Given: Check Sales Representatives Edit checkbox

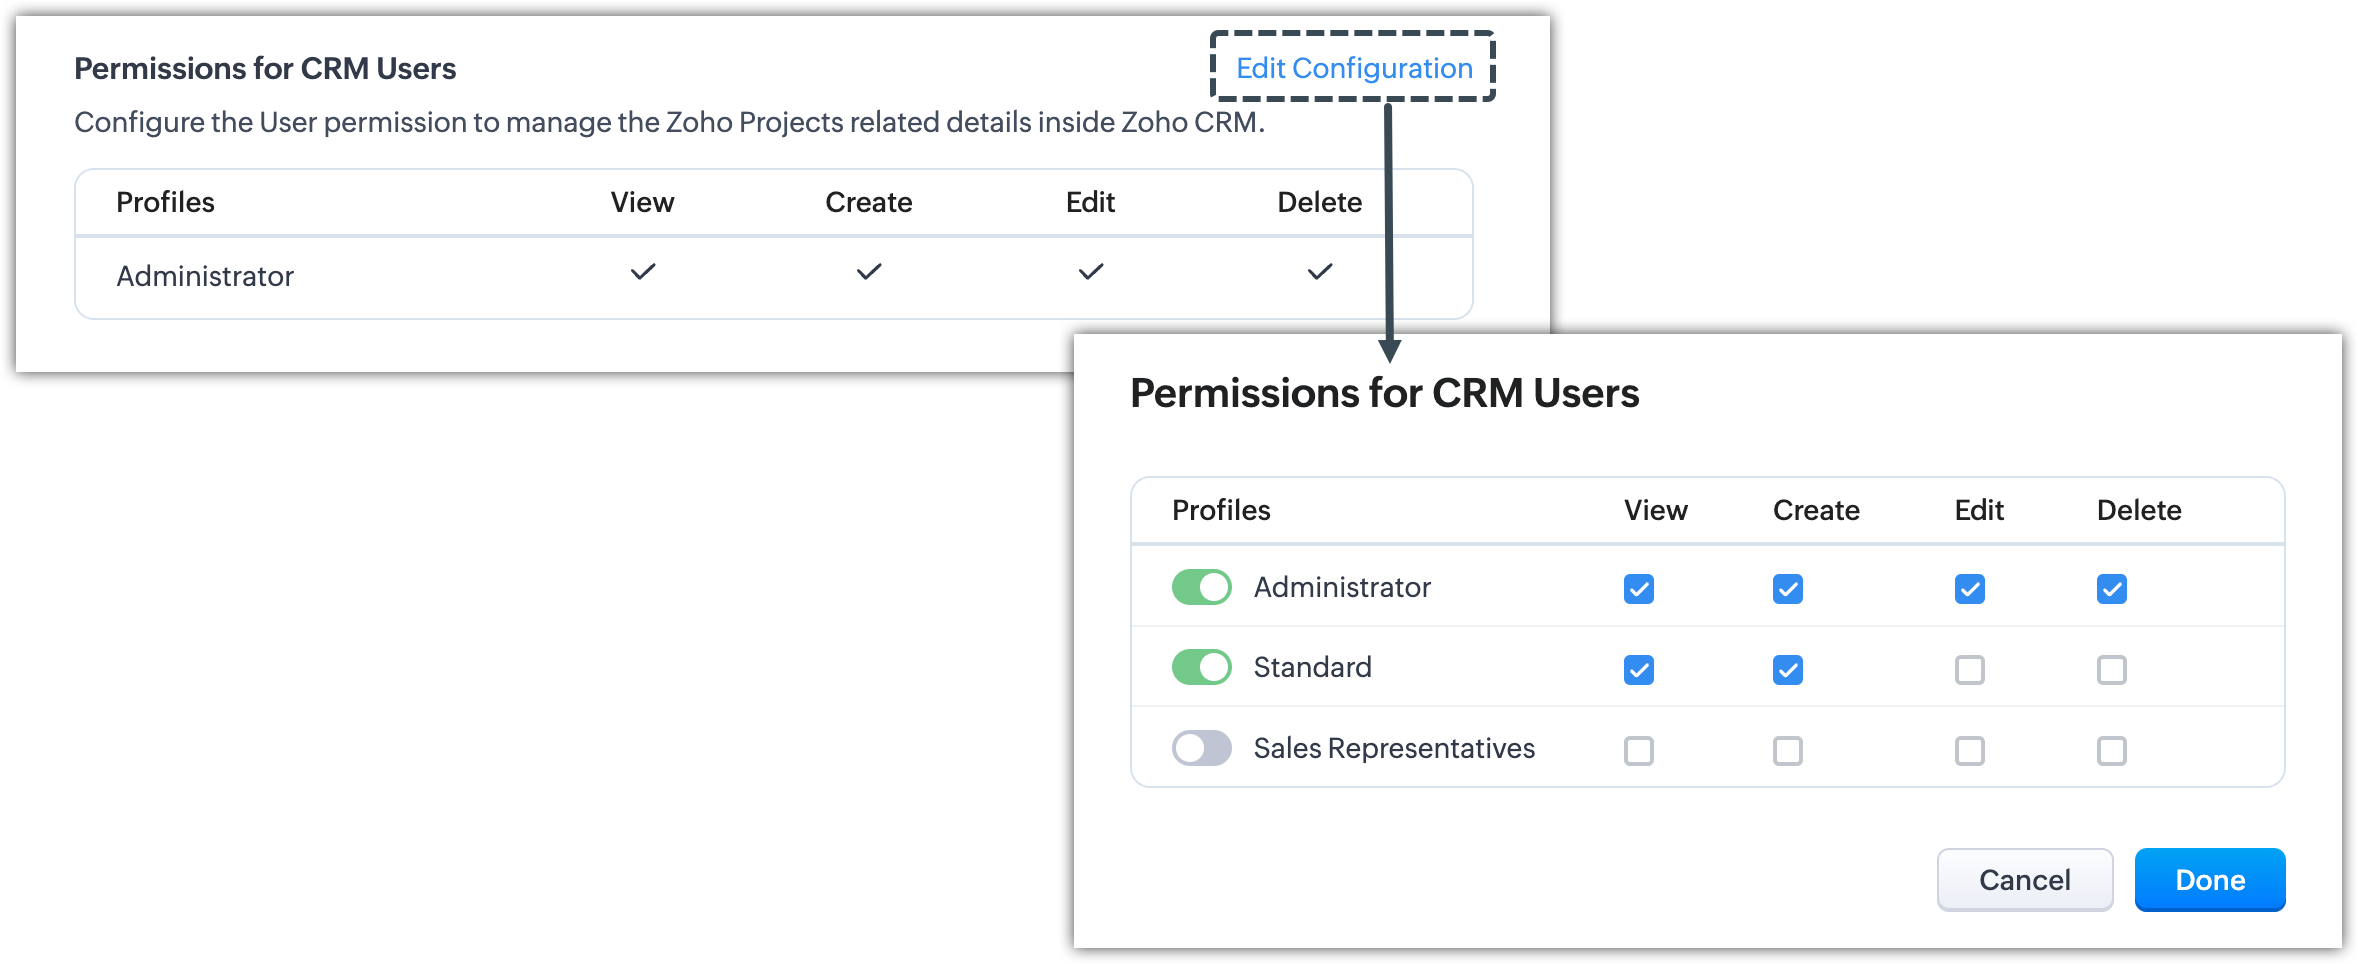Looking at the screenshot, I should point(1969,750).
